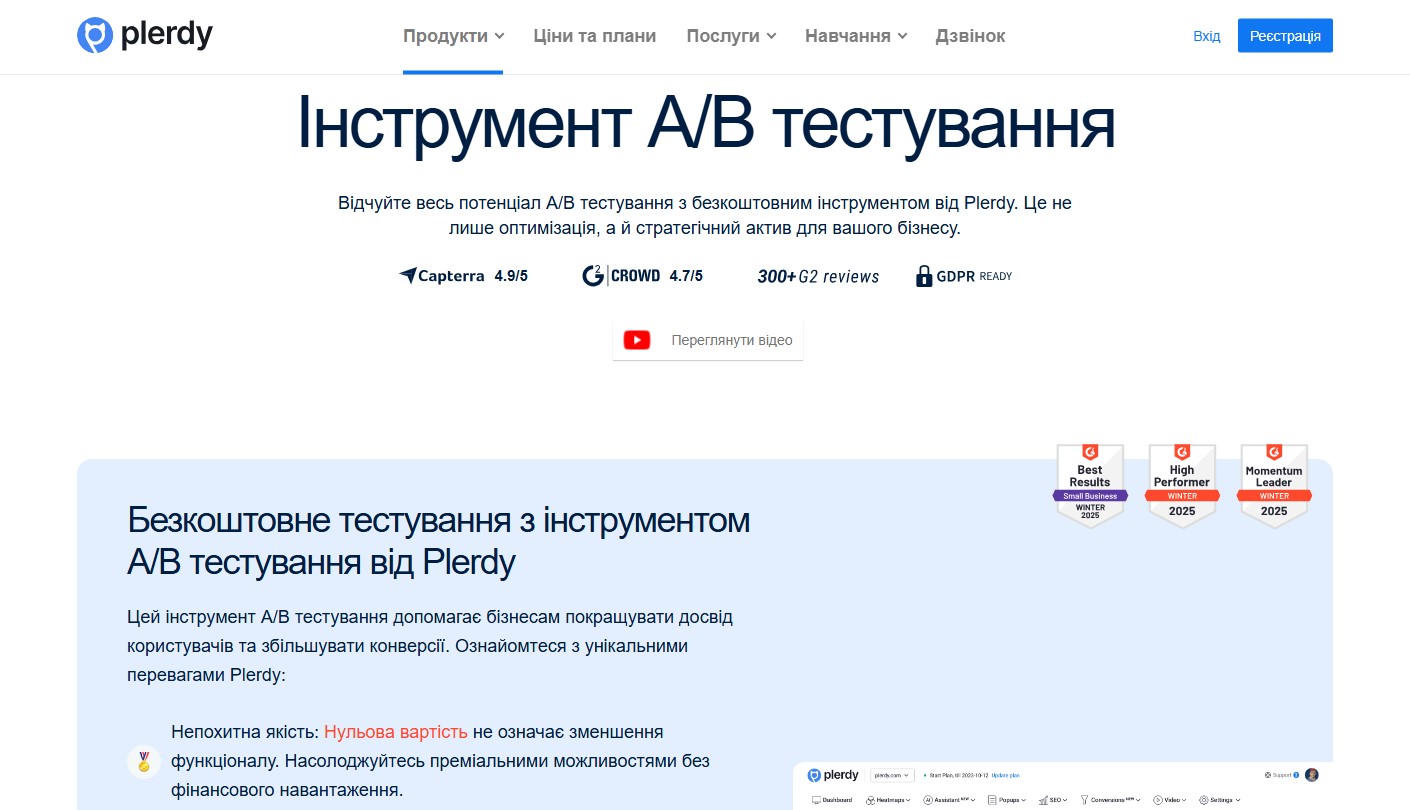Expand Popups in the dashboard preview

pyautogui.click(x=1007, y=800)
